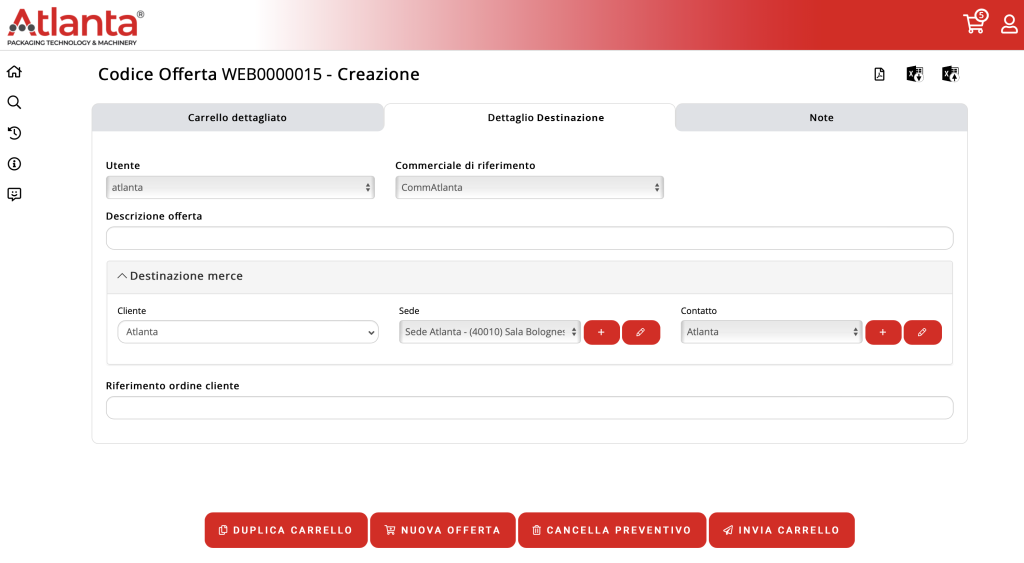Open the user profile icon
The image size is (1024, 563).
click(x=1009, y=24)
